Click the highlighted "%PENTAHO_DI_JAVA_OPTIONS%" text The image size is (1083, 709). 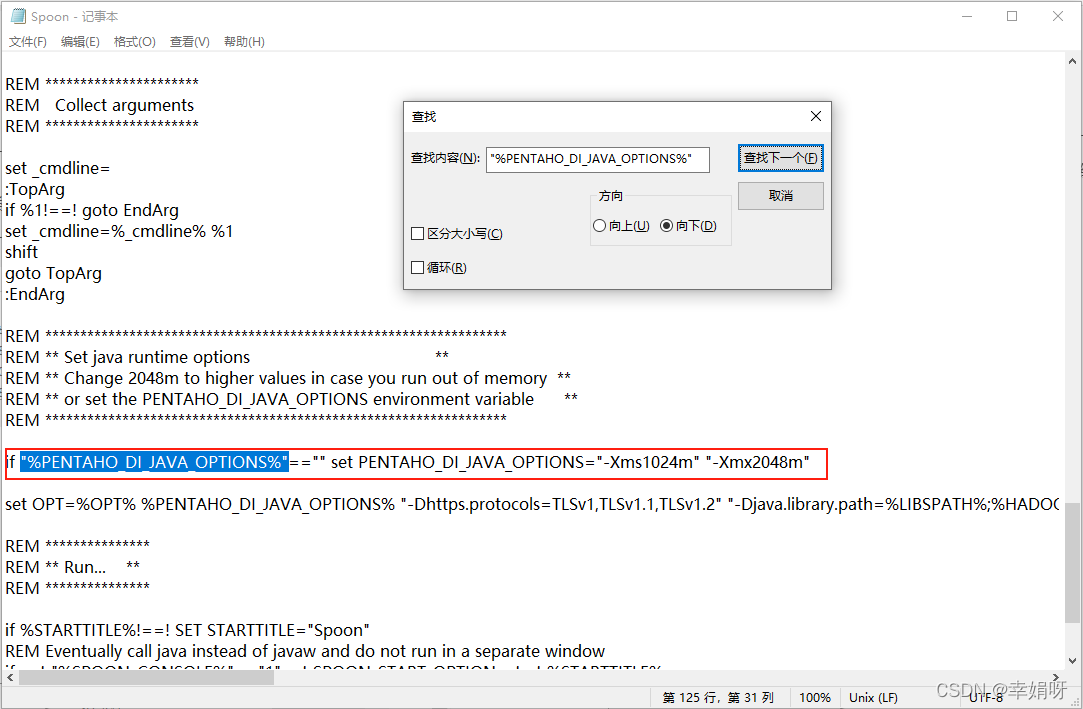(x=154, y=462)
